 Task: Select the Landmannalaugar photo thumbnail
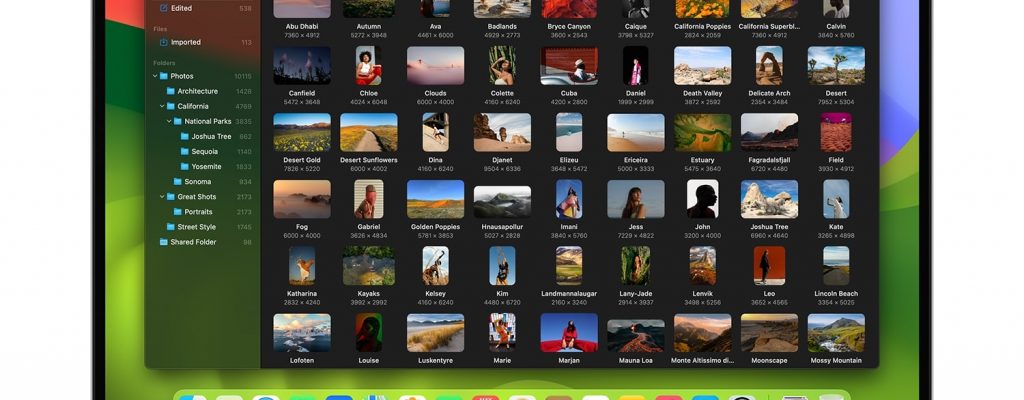568,266
